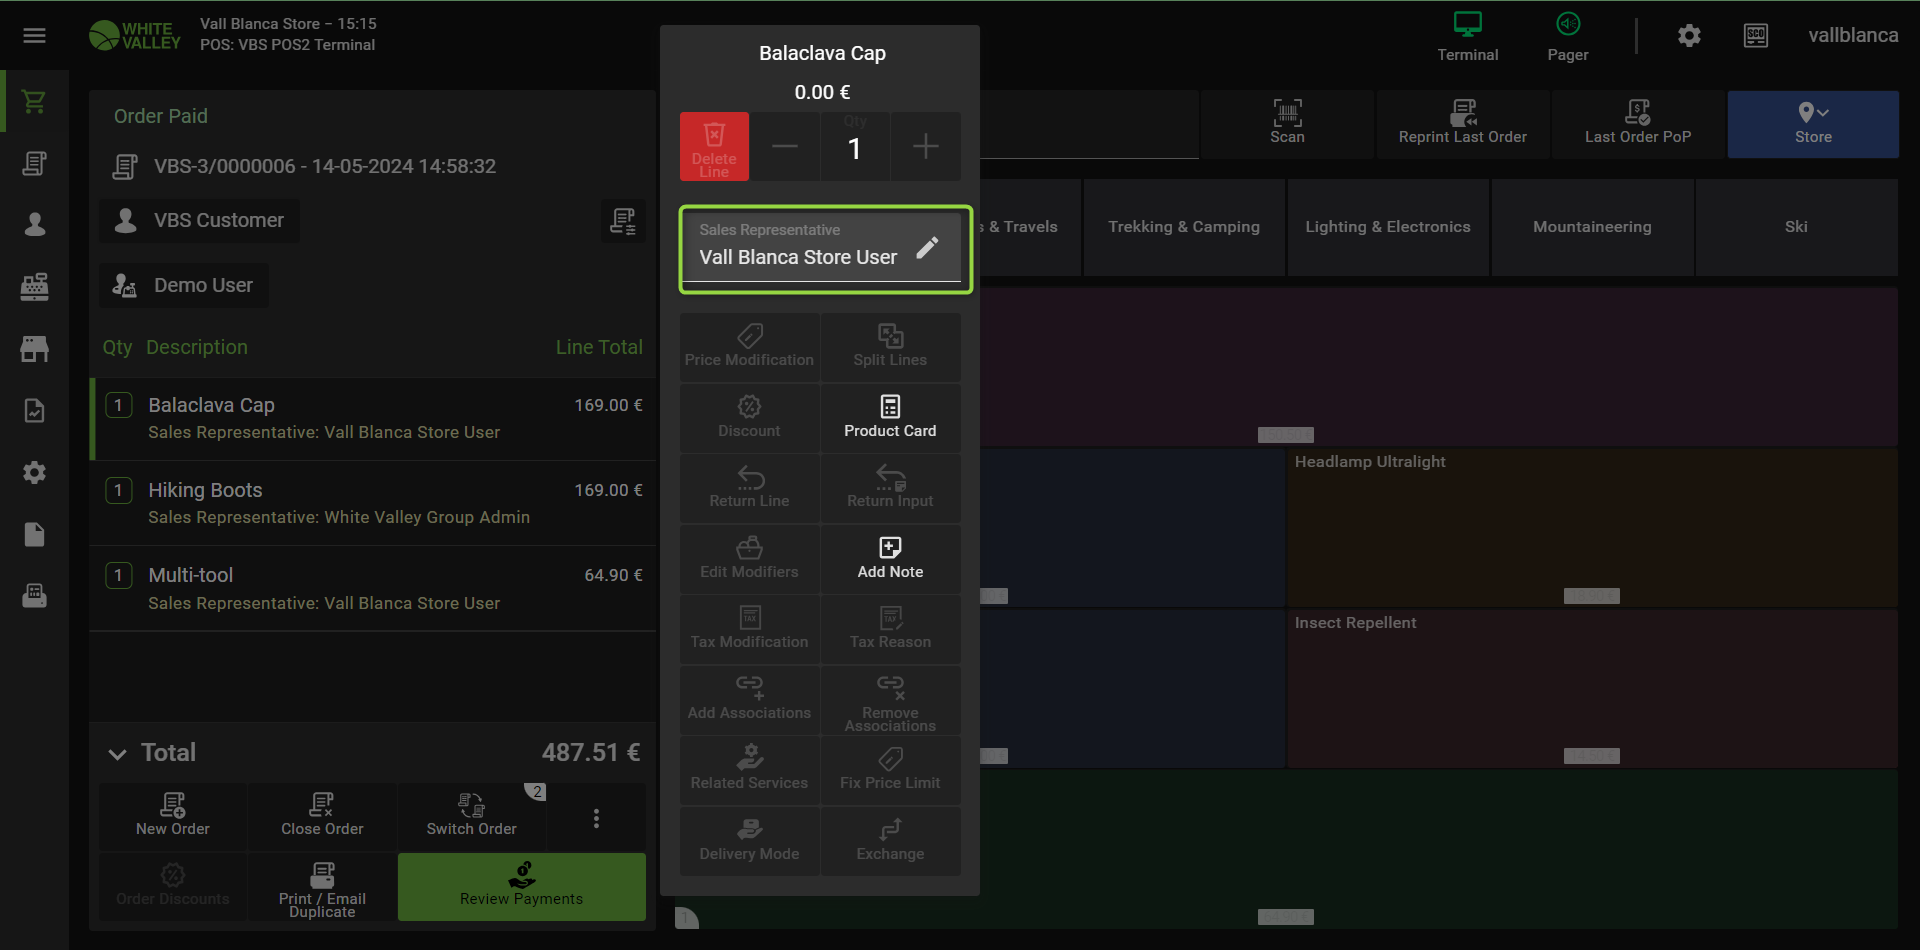The height and width of the screenshot is (950, 1920).
Task: Click Add Note
Action: coord(890,559)
